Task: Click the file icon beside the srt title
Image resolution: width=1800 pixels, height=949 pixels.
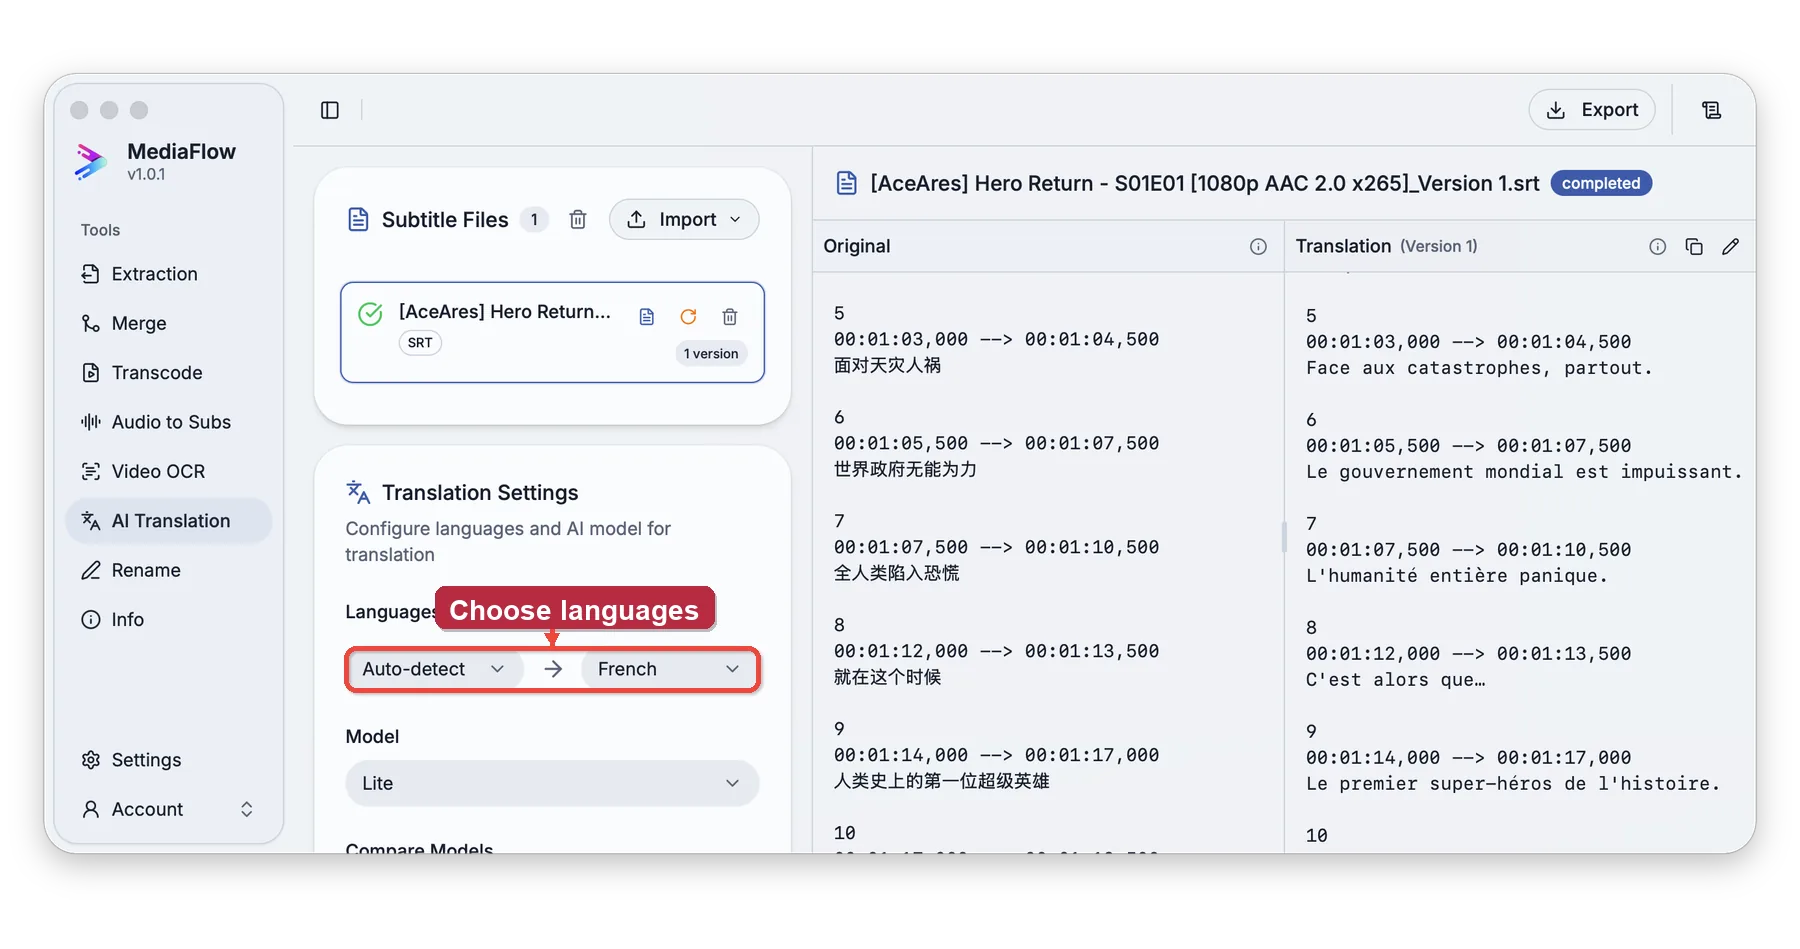Action: pos(847,183)
